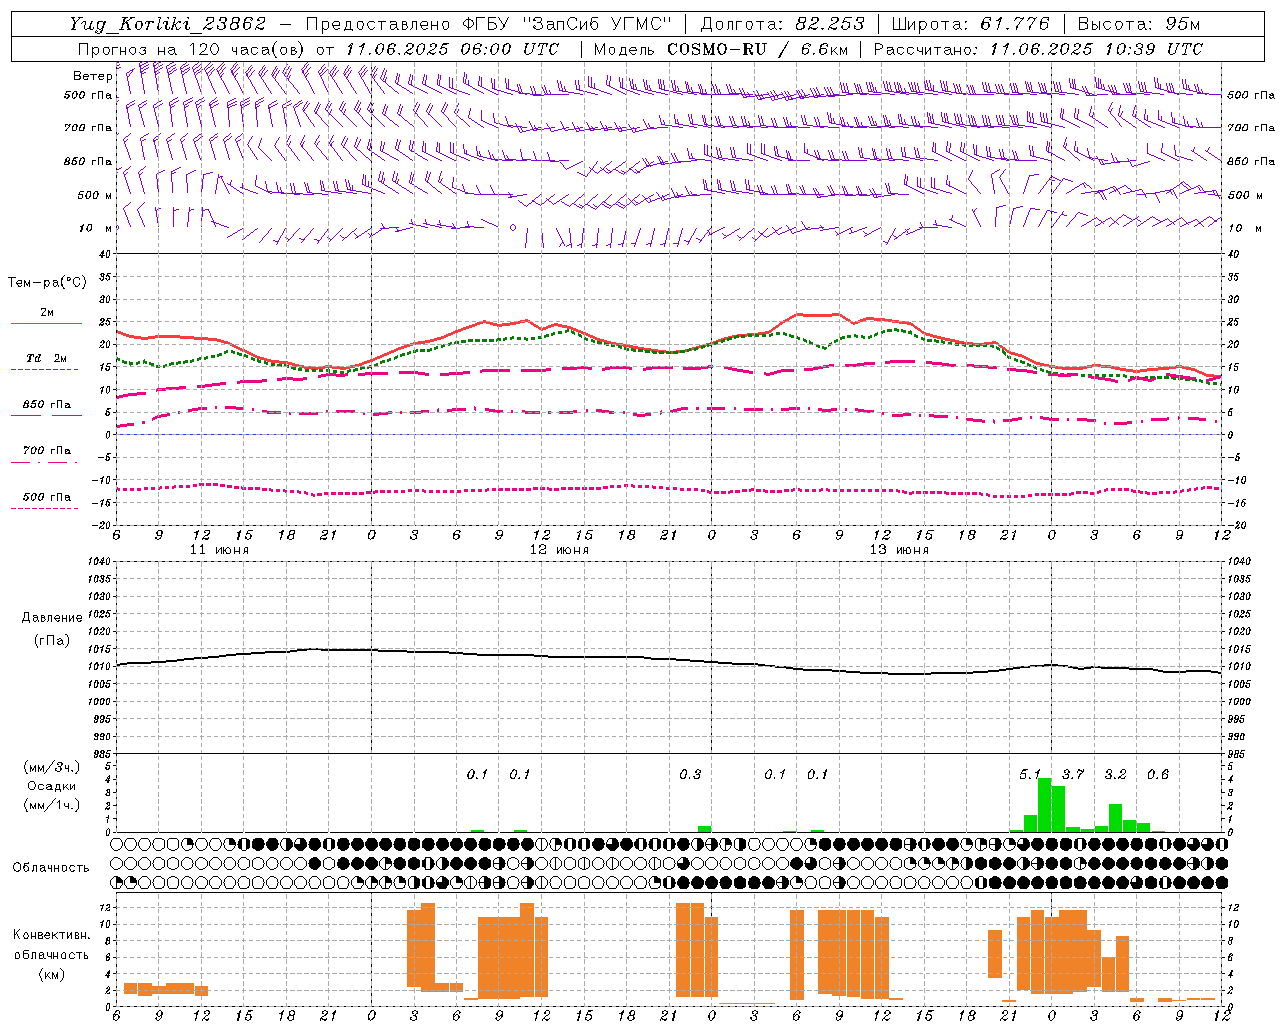
Task: Click the green dotted "Td 2м" legend sample
Action: point(44,369)
